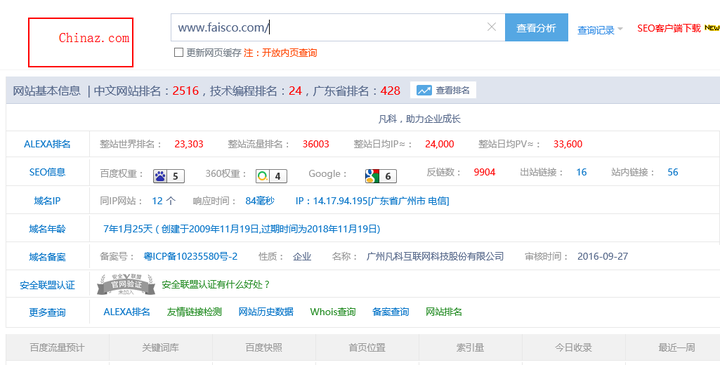The image size is (720, 365).
Task: Click the chart icon beside 查看排名
Action: tap(424, 90)
